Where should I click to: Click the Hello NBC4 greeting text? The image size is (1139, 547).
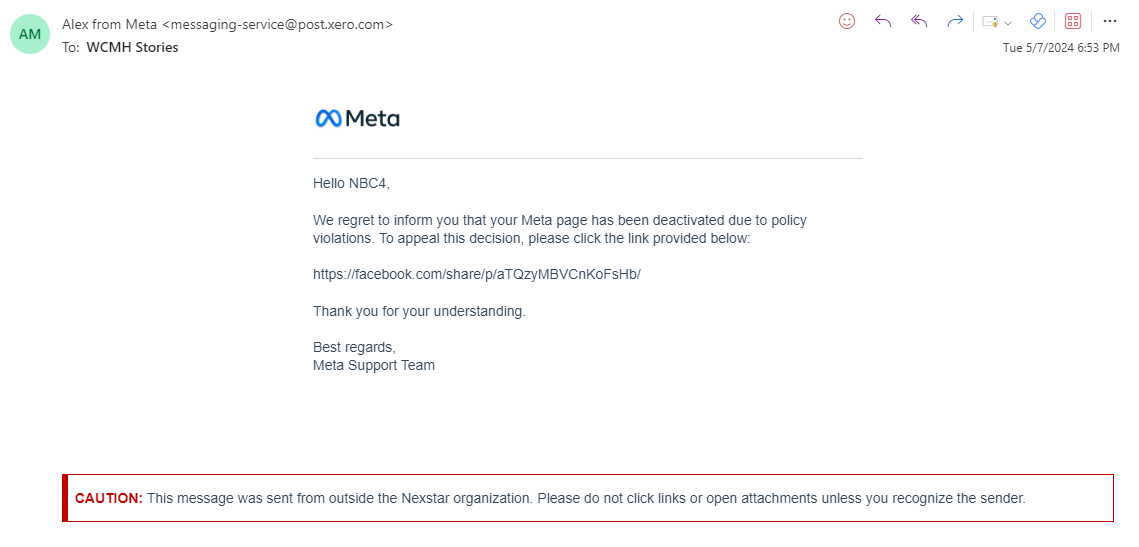tap(351, 183)
